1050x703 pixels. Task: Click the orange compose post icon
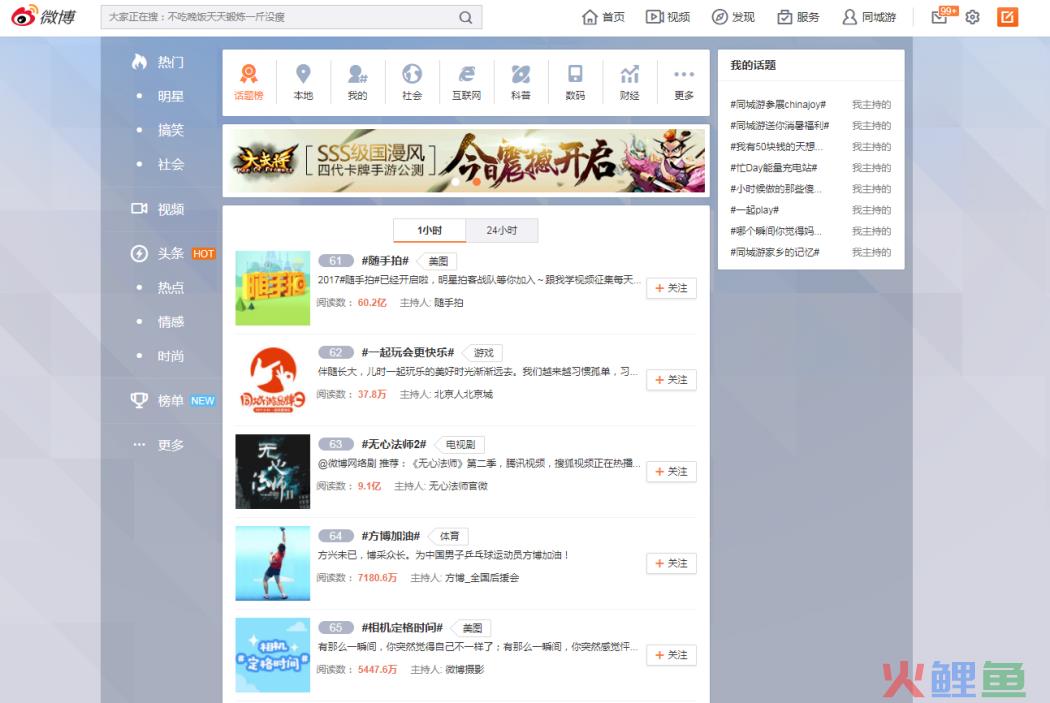tap(1007, 17)
